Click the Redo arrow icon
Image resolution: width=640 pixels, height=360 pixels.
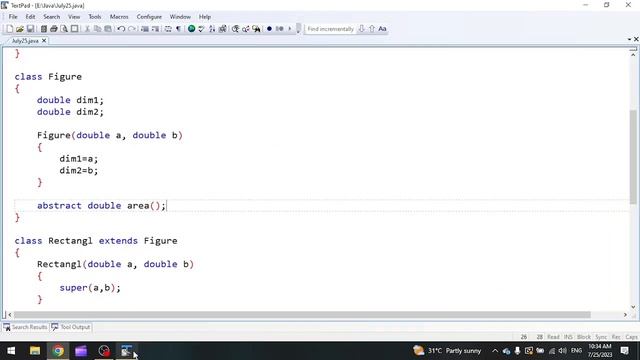coord(131,29)
